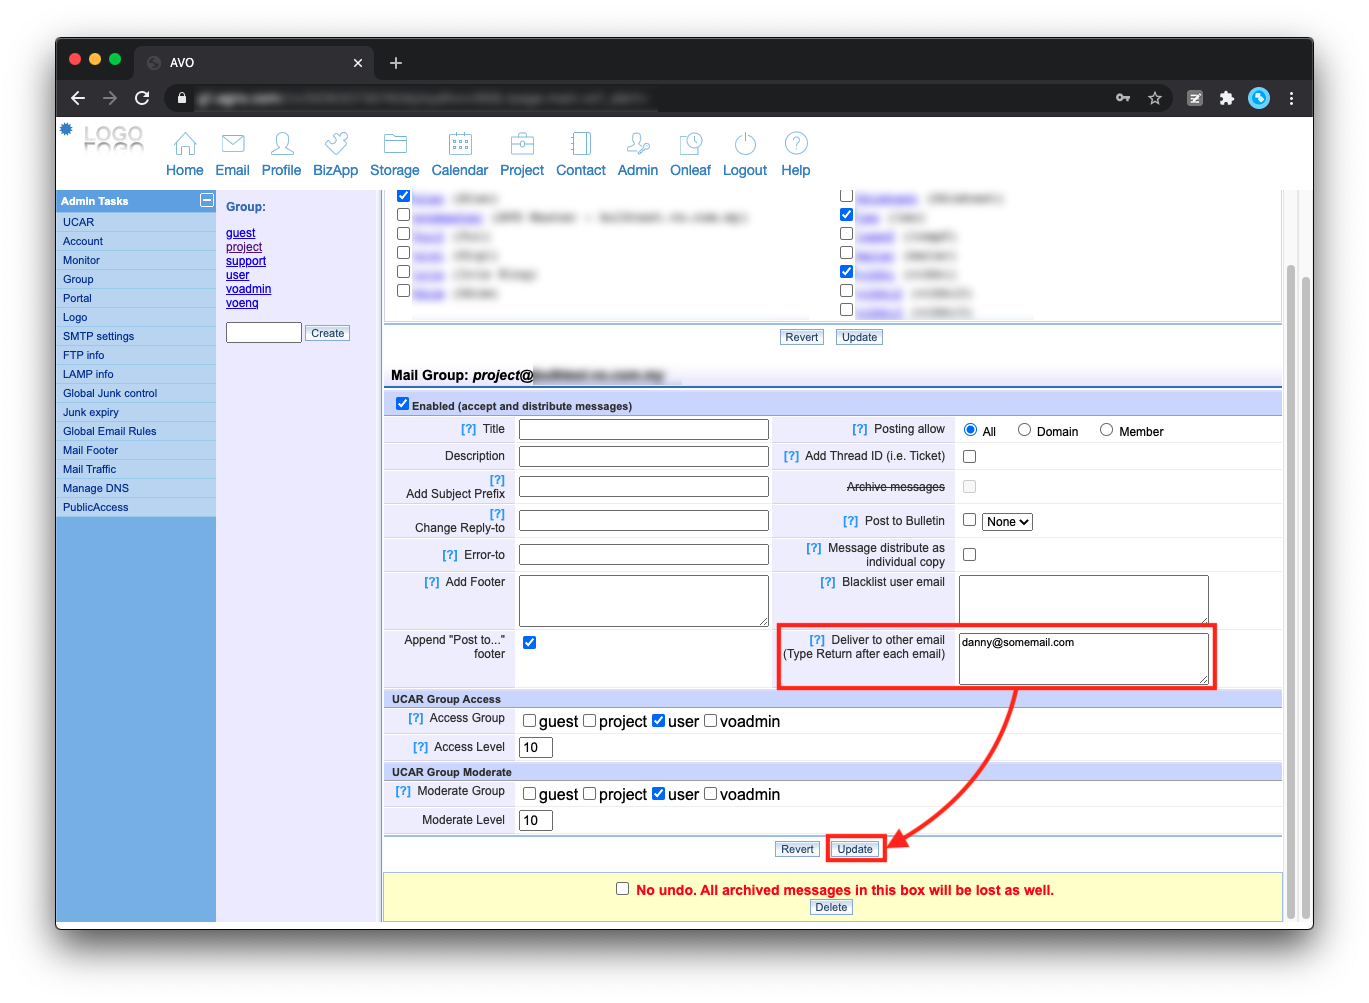Image resolution: width=1369 pixels, height=1003 pixels.
Task: Click the Logout power icon
Action: pyautogui.click(x=745, y=144)
